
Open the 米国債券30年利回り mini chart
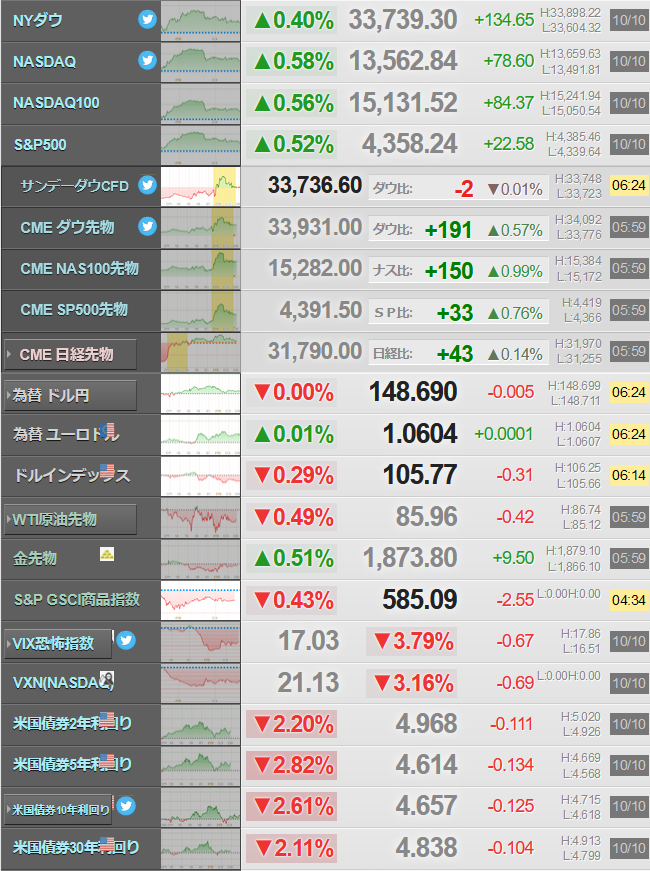click(x=201, y=849)
